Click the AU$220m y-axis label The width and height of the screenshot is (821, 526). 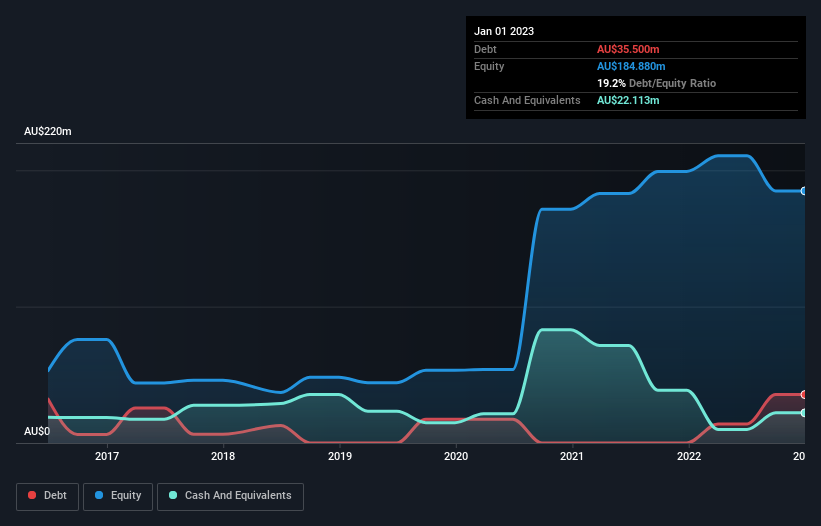click(x=48, y=131)
